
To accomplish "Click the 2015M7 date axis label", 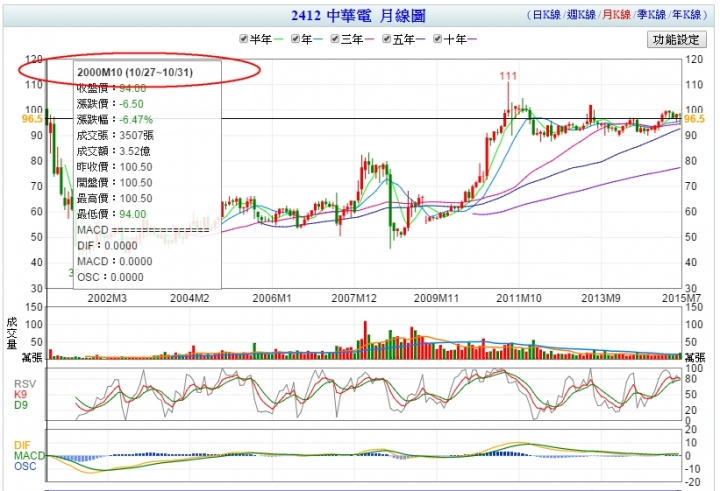I will [x=681, y=298].
